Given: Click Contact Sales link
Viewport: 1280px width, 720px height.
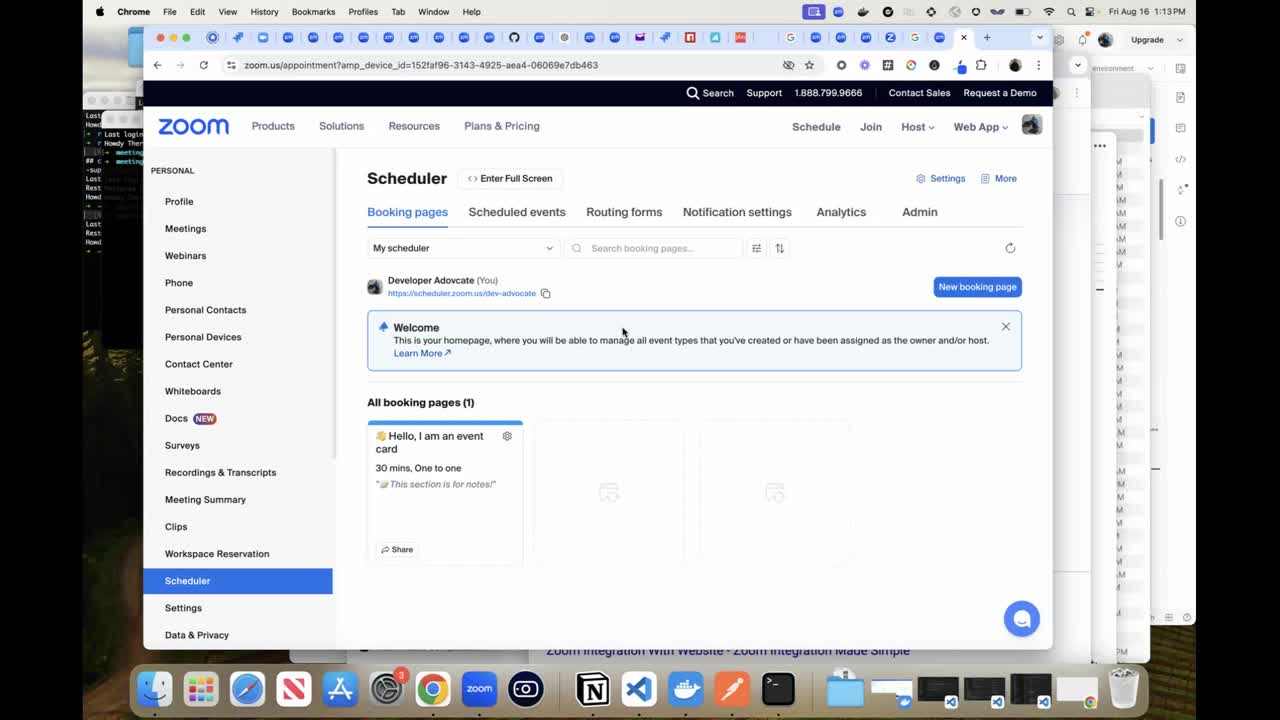Looking at the screenshot, I should (919, 93).
